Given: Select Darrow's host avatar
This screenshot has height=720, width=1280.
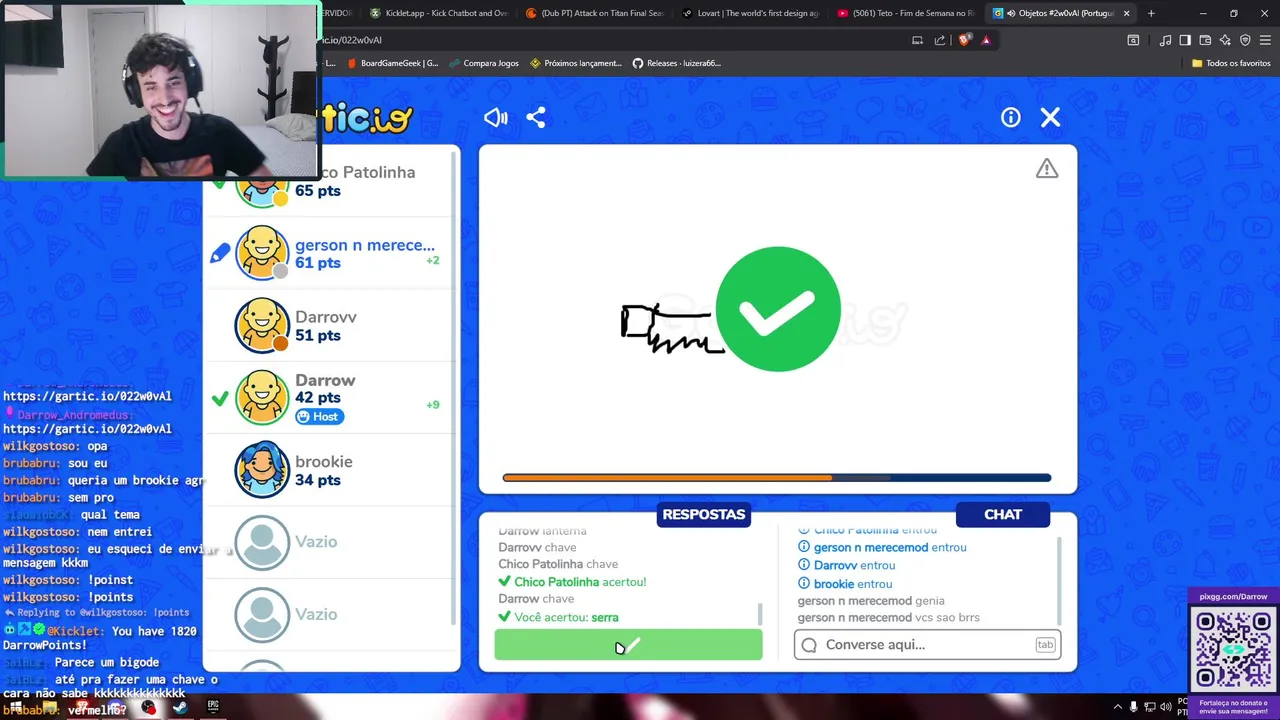Looking at the screenshot, I should pyautogui.click(x=262, y=397).
